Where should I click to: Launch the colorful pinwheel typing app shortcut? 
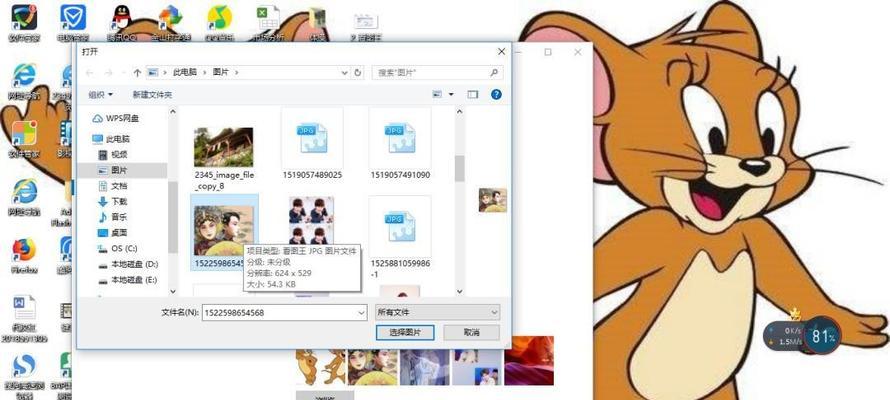[170, 23]
